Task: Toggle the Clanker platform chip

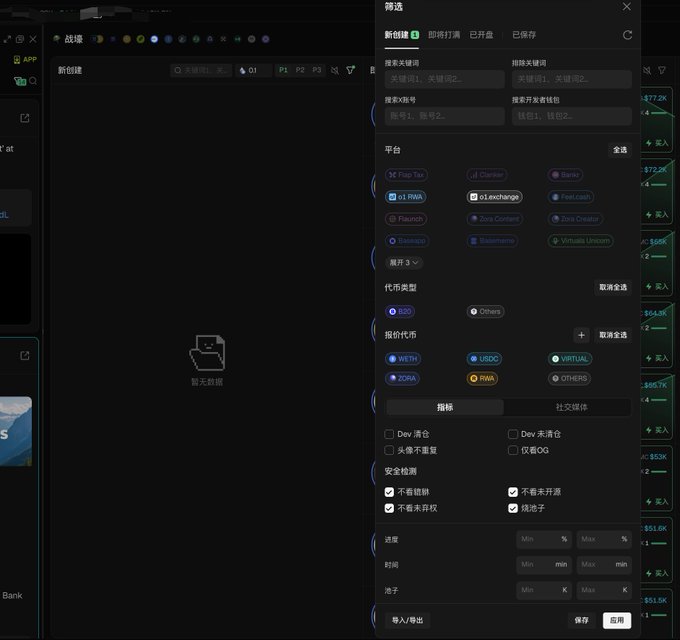Action: point(487,175)
